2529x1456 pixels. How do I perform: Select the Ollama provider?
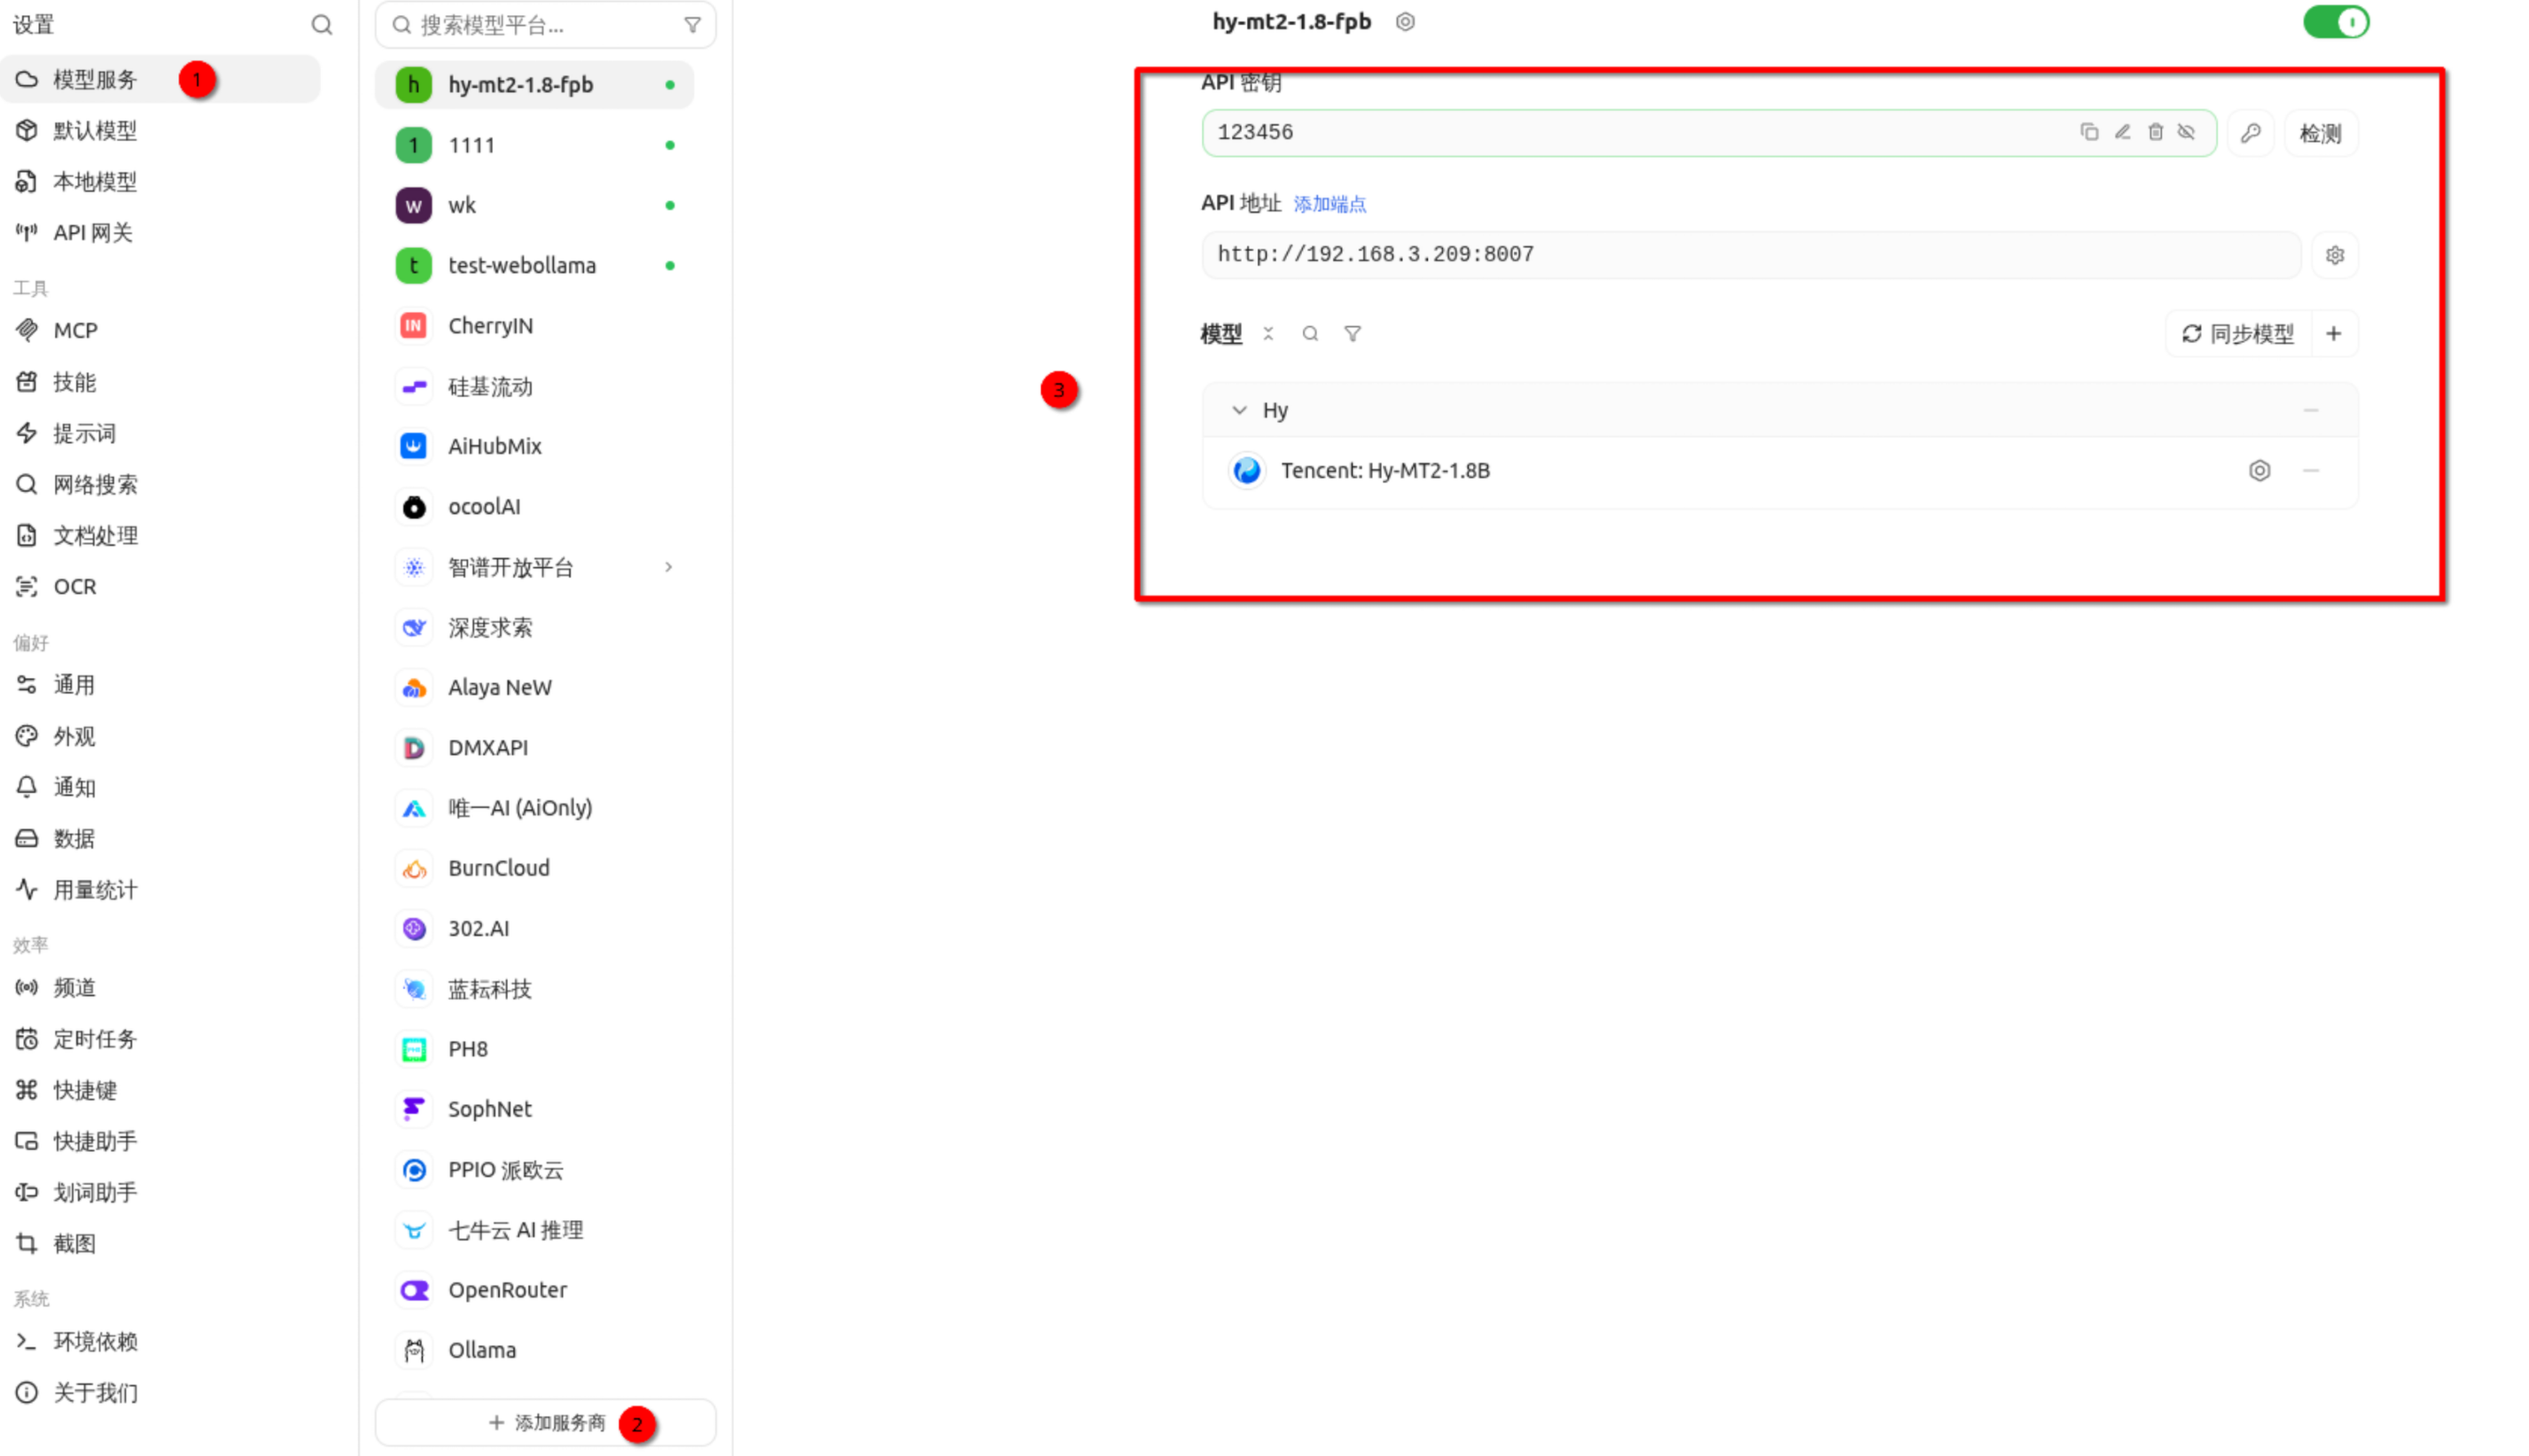535,1350
